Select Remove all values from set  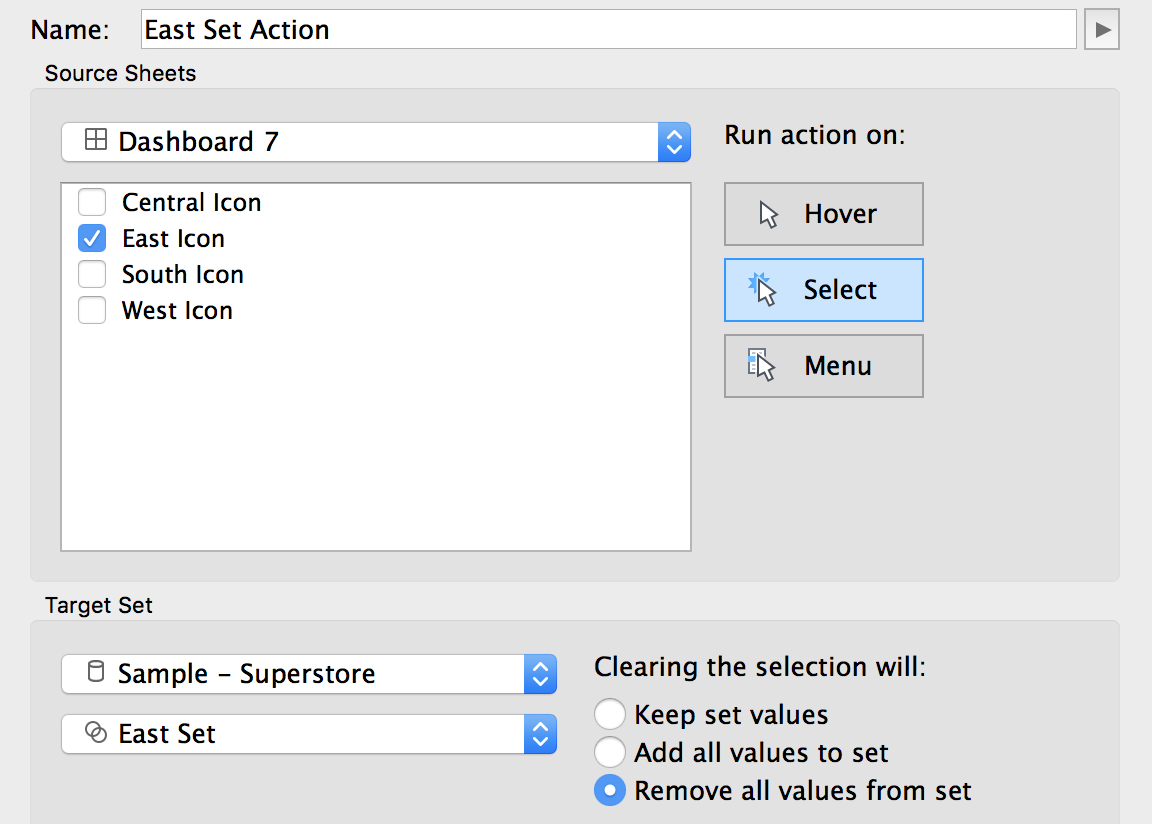(610, 790)
